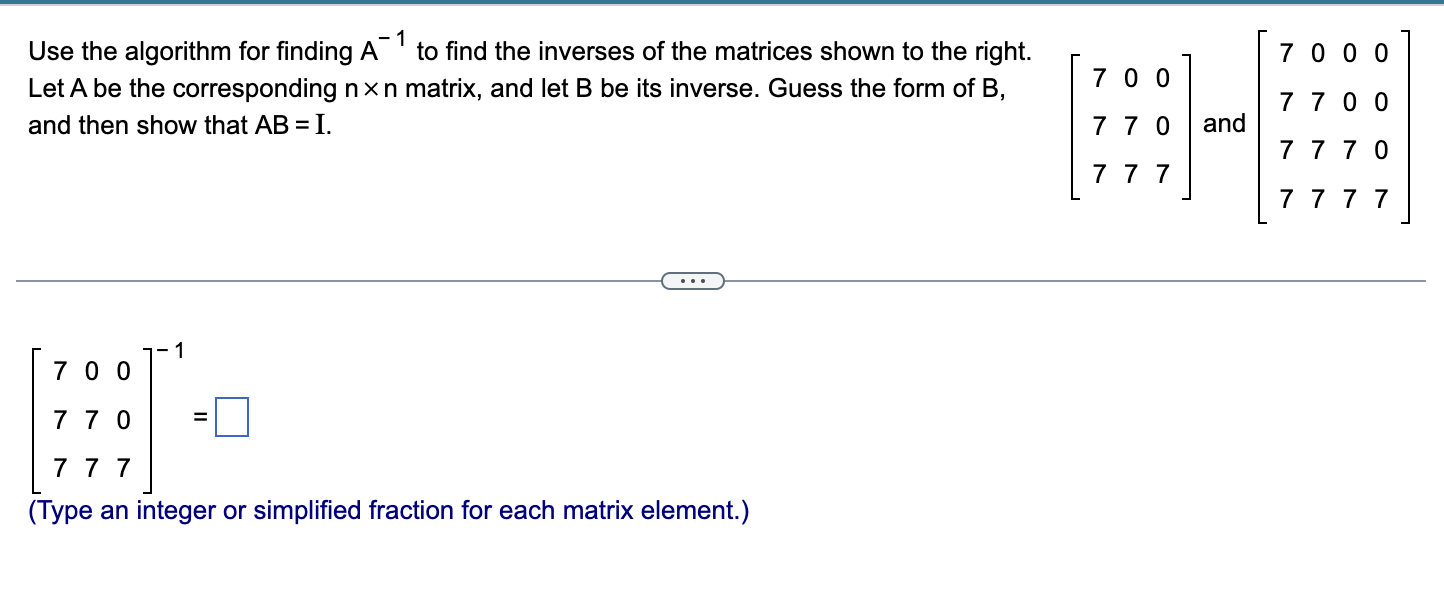Screen dimensions: 1444x608
Task: Select the matrix in the answer area
Action: [90, 420]
